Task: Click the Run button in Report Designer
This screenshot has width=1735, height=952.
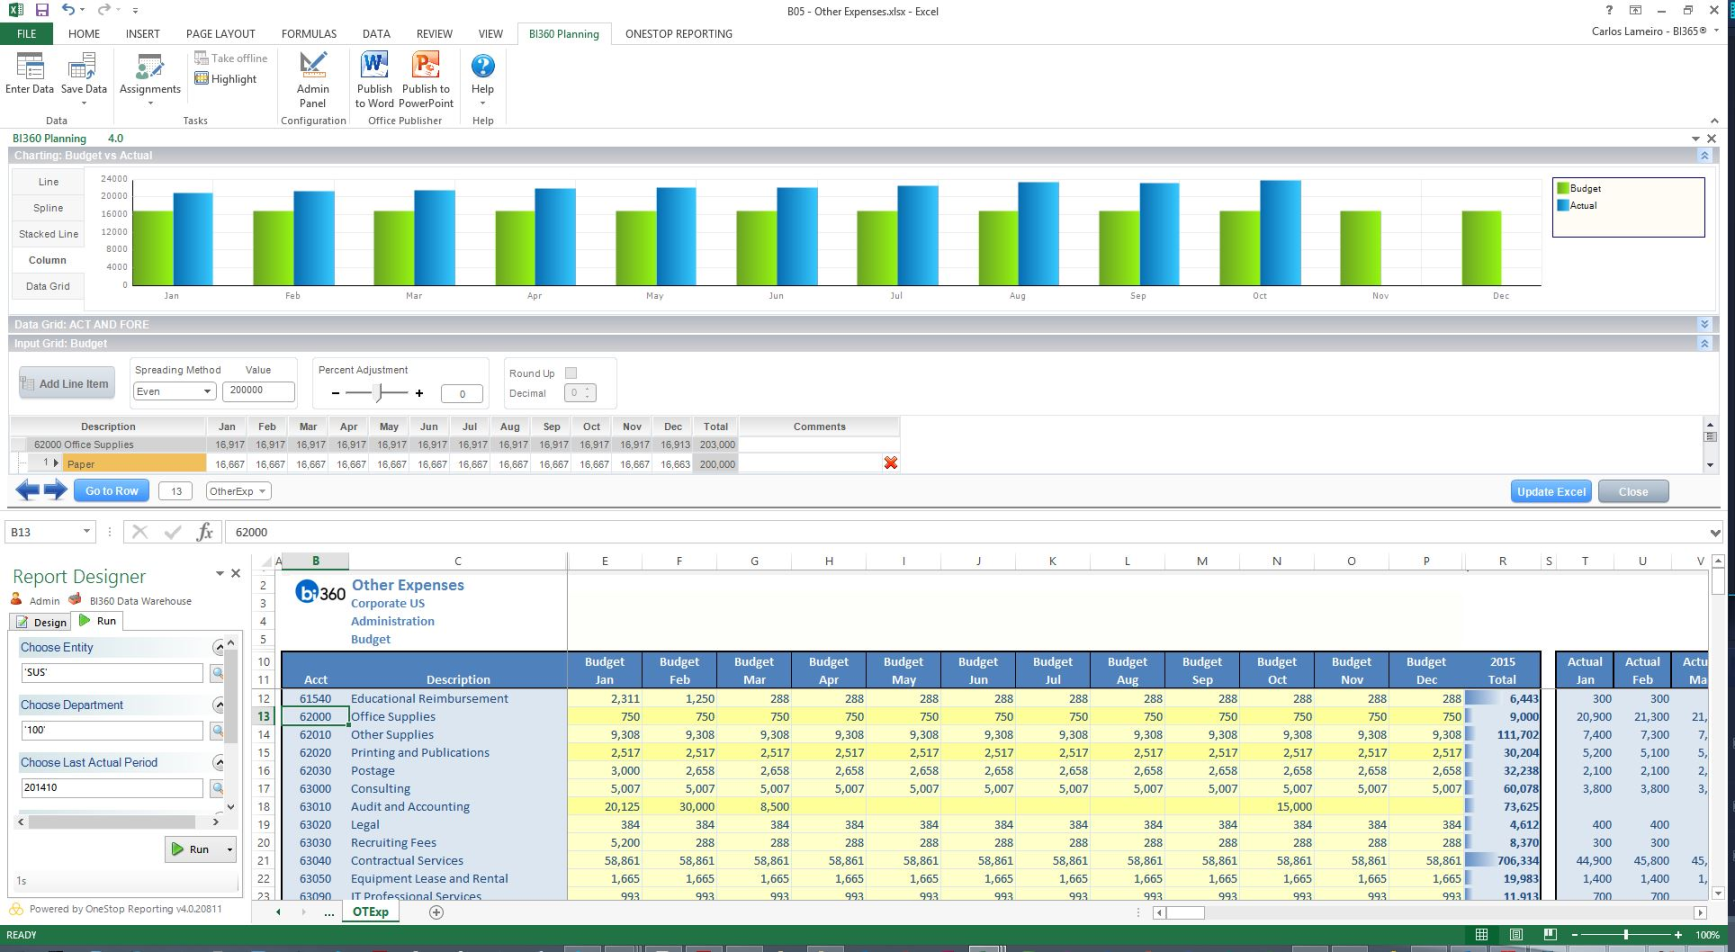Action: [x=193, y=849]
